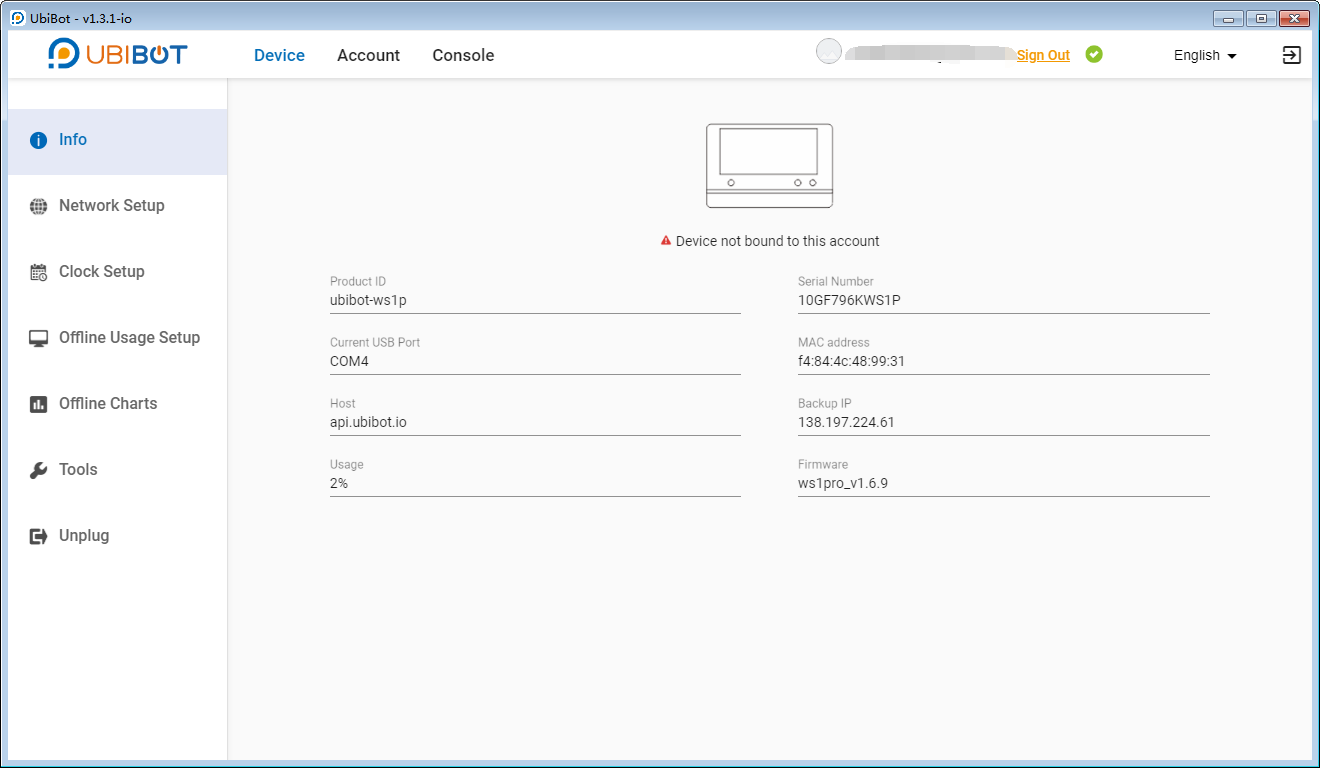Click the MAC address f4:84:4c:48:99:31
Image resolution: width=1320 pixels, height=768 pixels.
[x=1004, y=361]
